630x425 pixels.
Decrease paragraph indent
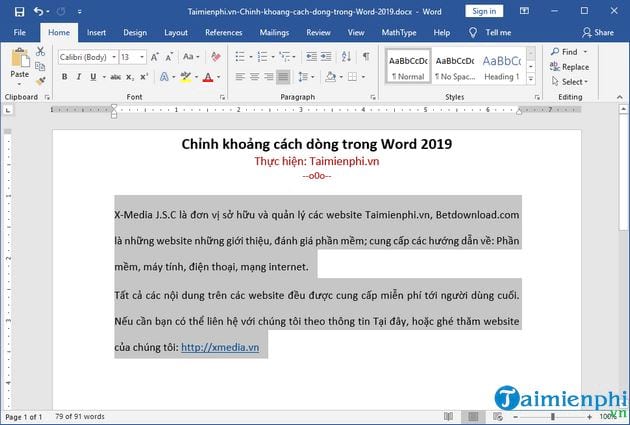tap(311, 57)
